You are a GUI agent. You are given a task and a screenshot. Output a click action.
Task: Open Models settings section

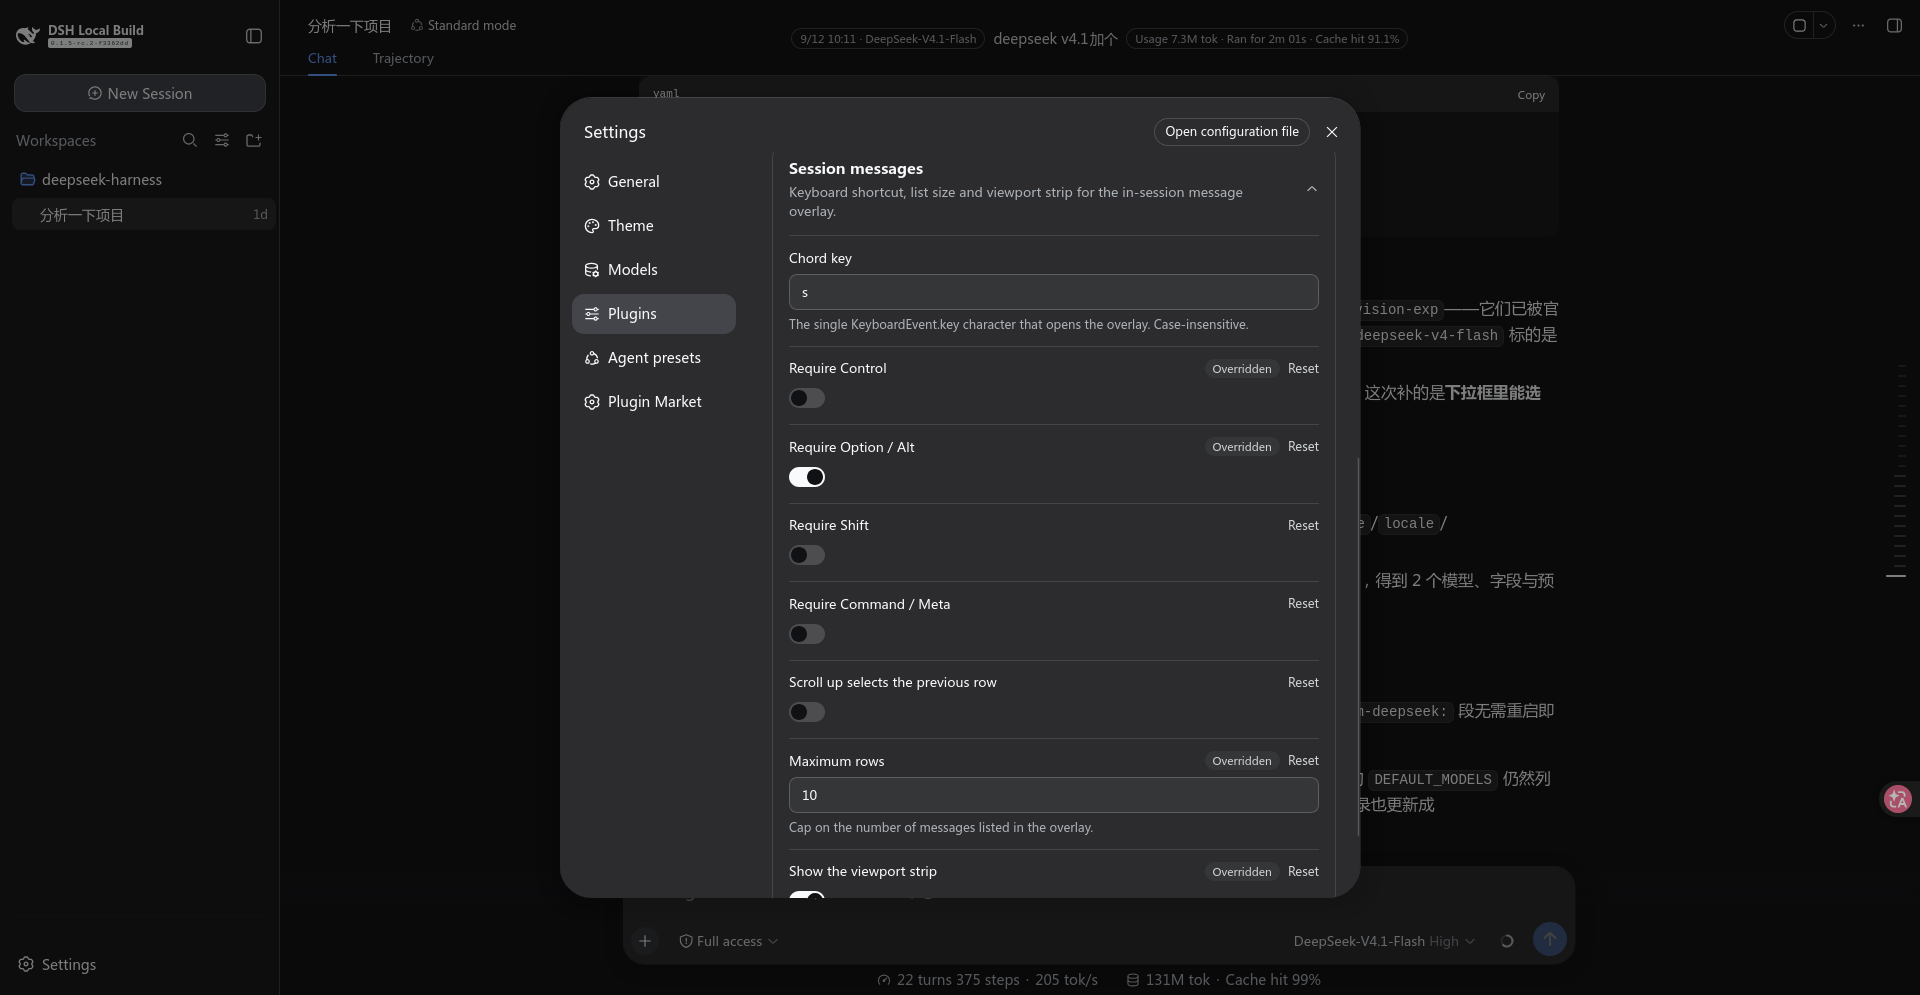point(654,270)
